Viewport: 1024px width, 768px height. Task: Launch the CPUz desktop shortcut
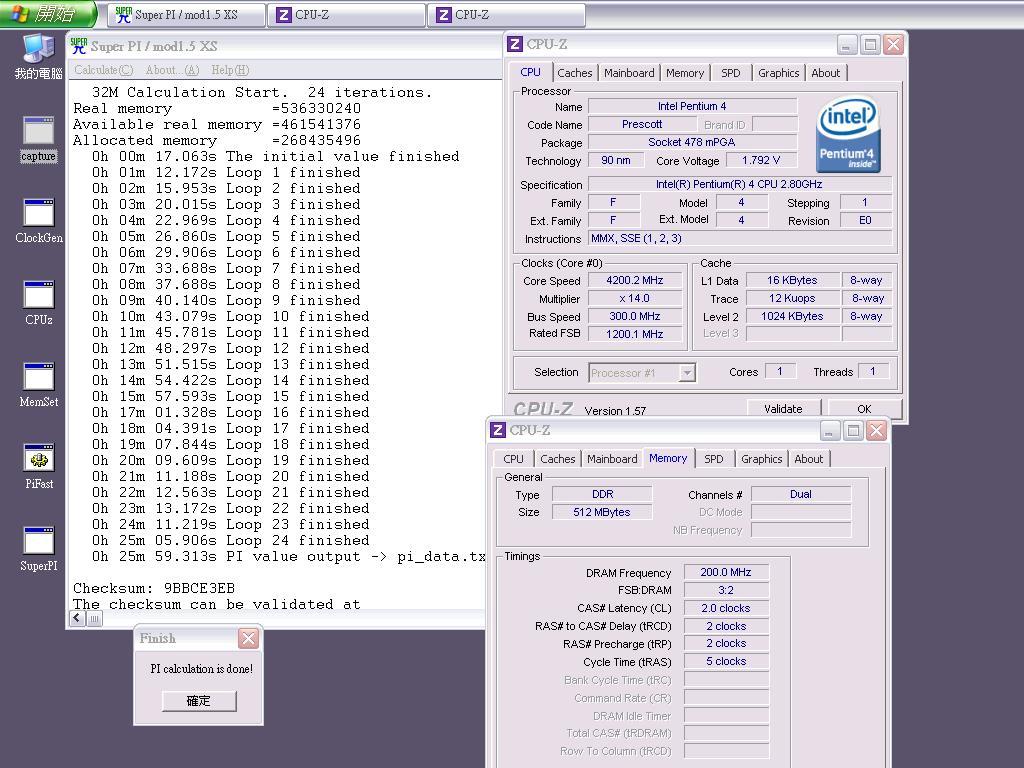(39, 303)
